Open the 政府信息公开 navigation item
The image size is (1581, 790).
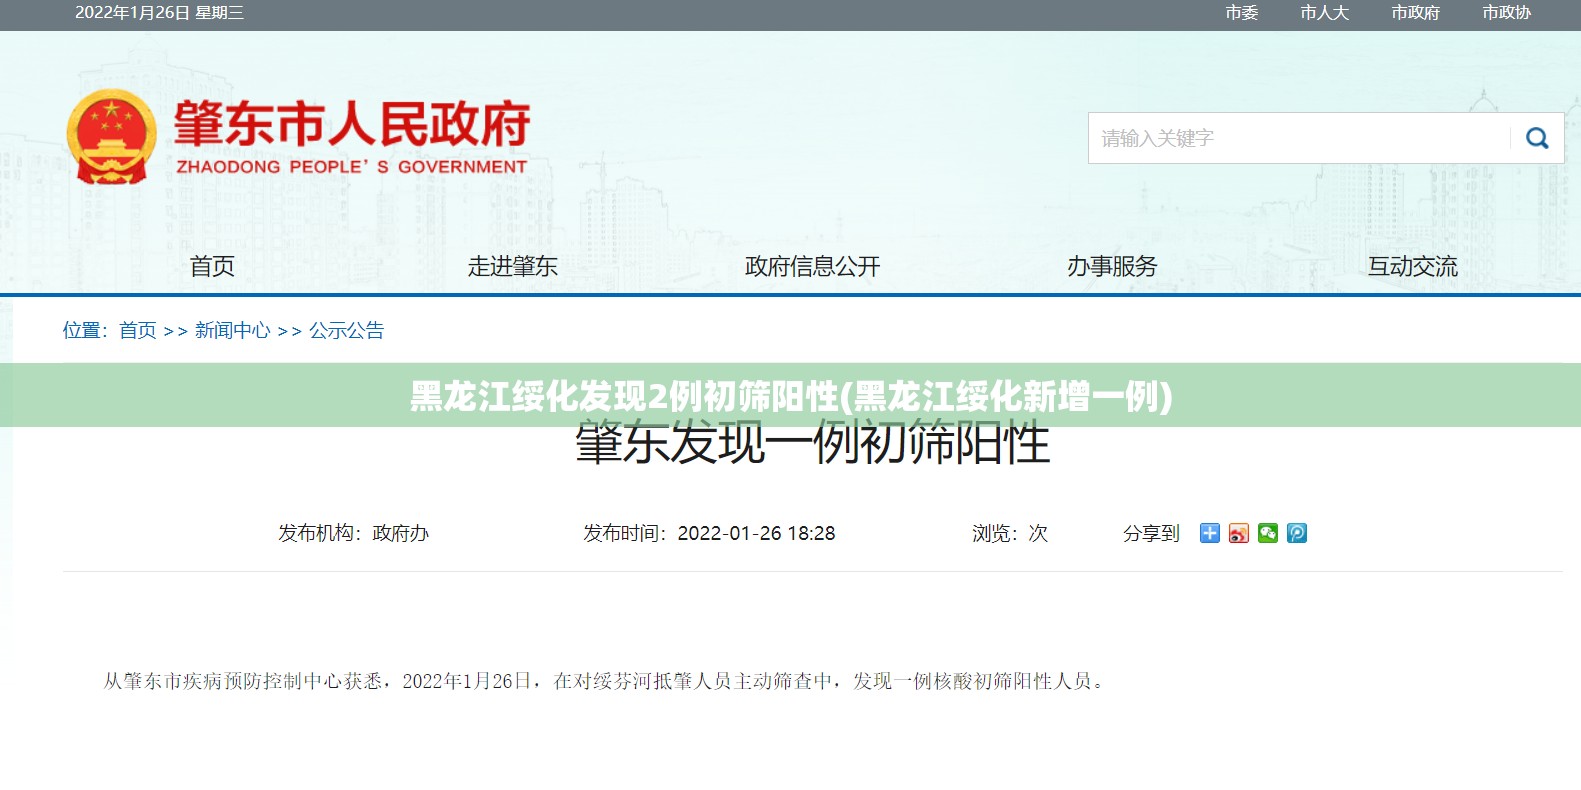[x=812, y=266]
